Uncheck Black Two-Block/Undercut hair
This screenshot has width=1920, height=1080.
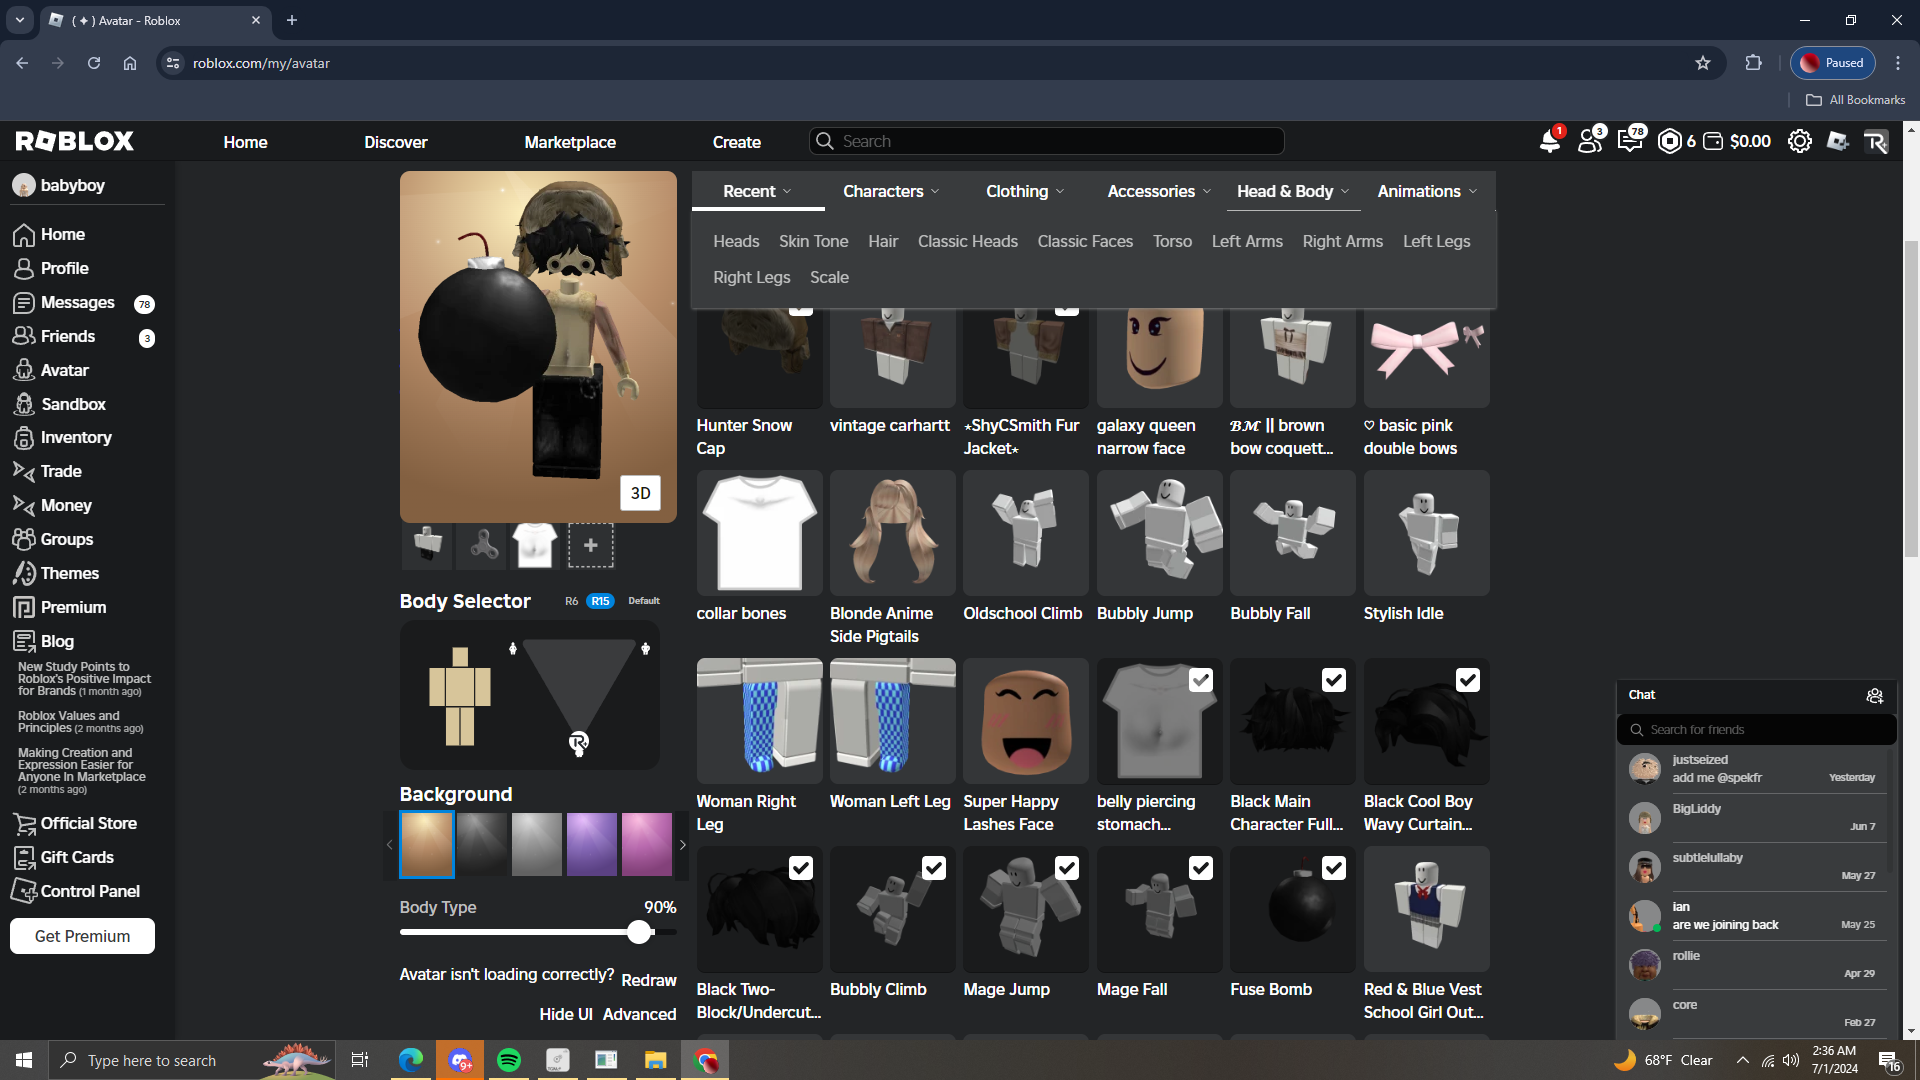point(801,868)
